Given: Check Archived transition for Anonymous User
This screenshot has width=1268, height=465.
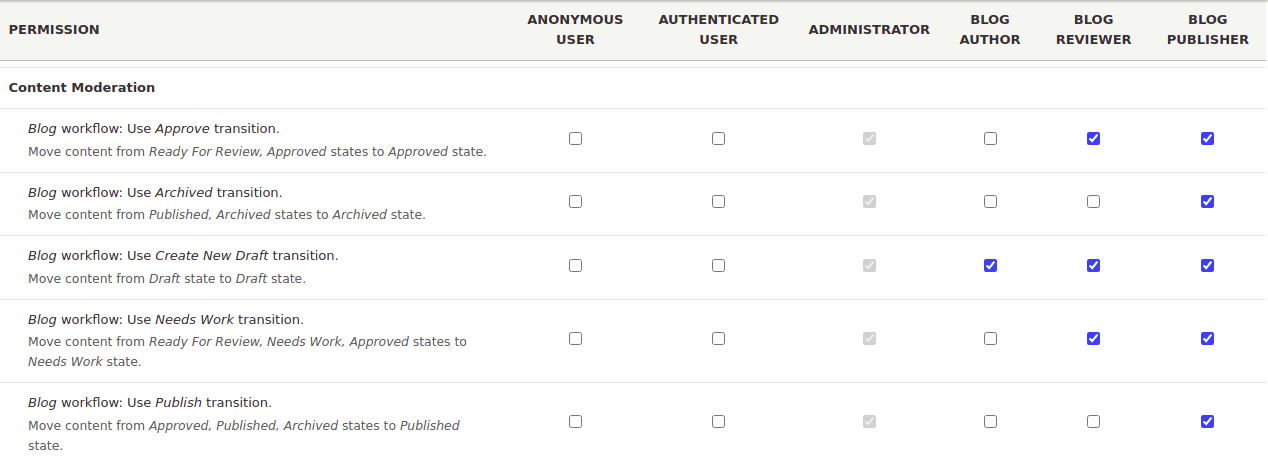Looking at the screenshot, I should [x=575, y=202].
